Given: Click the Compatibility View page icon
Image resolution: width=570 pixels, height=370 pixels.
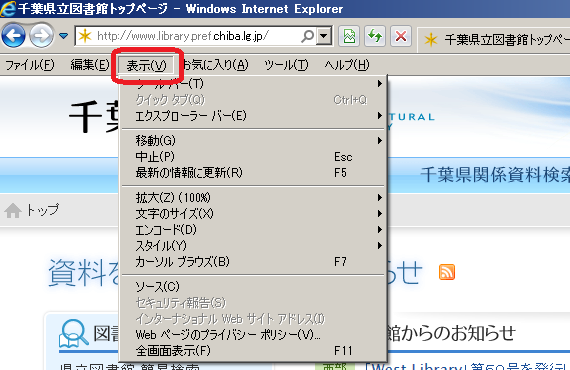Looking at the screenshot, I should click(x=349, y=36).
